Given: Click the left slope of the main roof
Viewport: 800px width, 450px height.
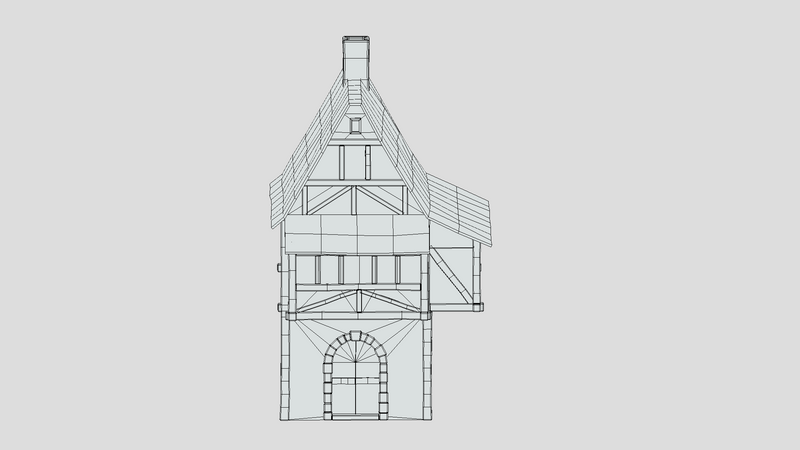Looking at the screenshot, I should [x=309, y=151].
